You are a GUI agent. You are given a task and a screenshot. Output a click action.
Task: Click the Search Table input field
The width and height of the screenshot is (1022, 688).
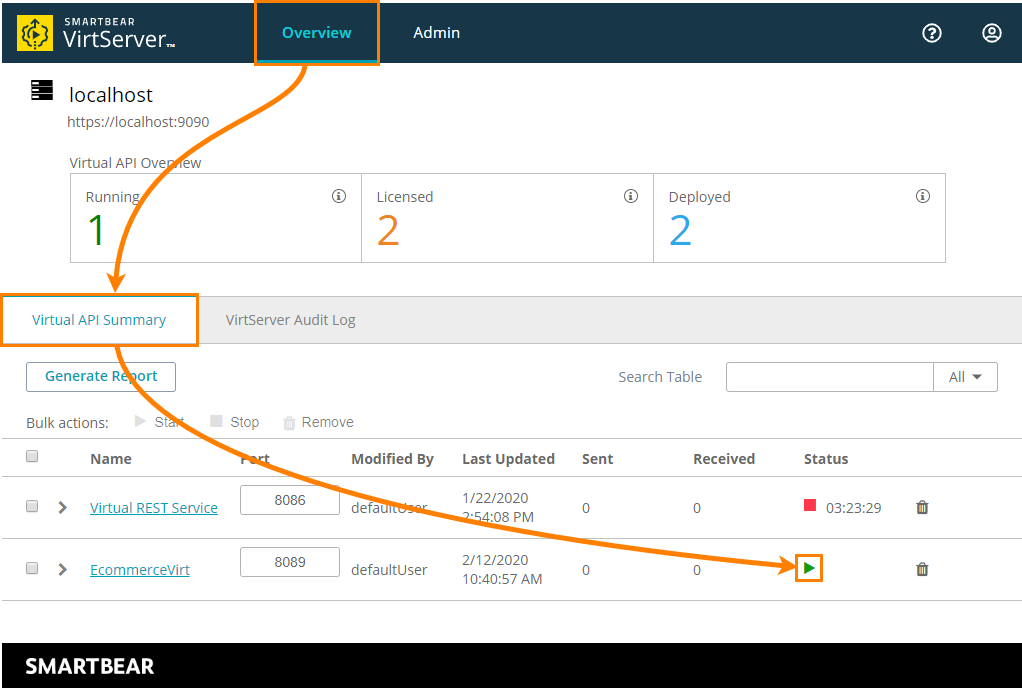point(830,377)
